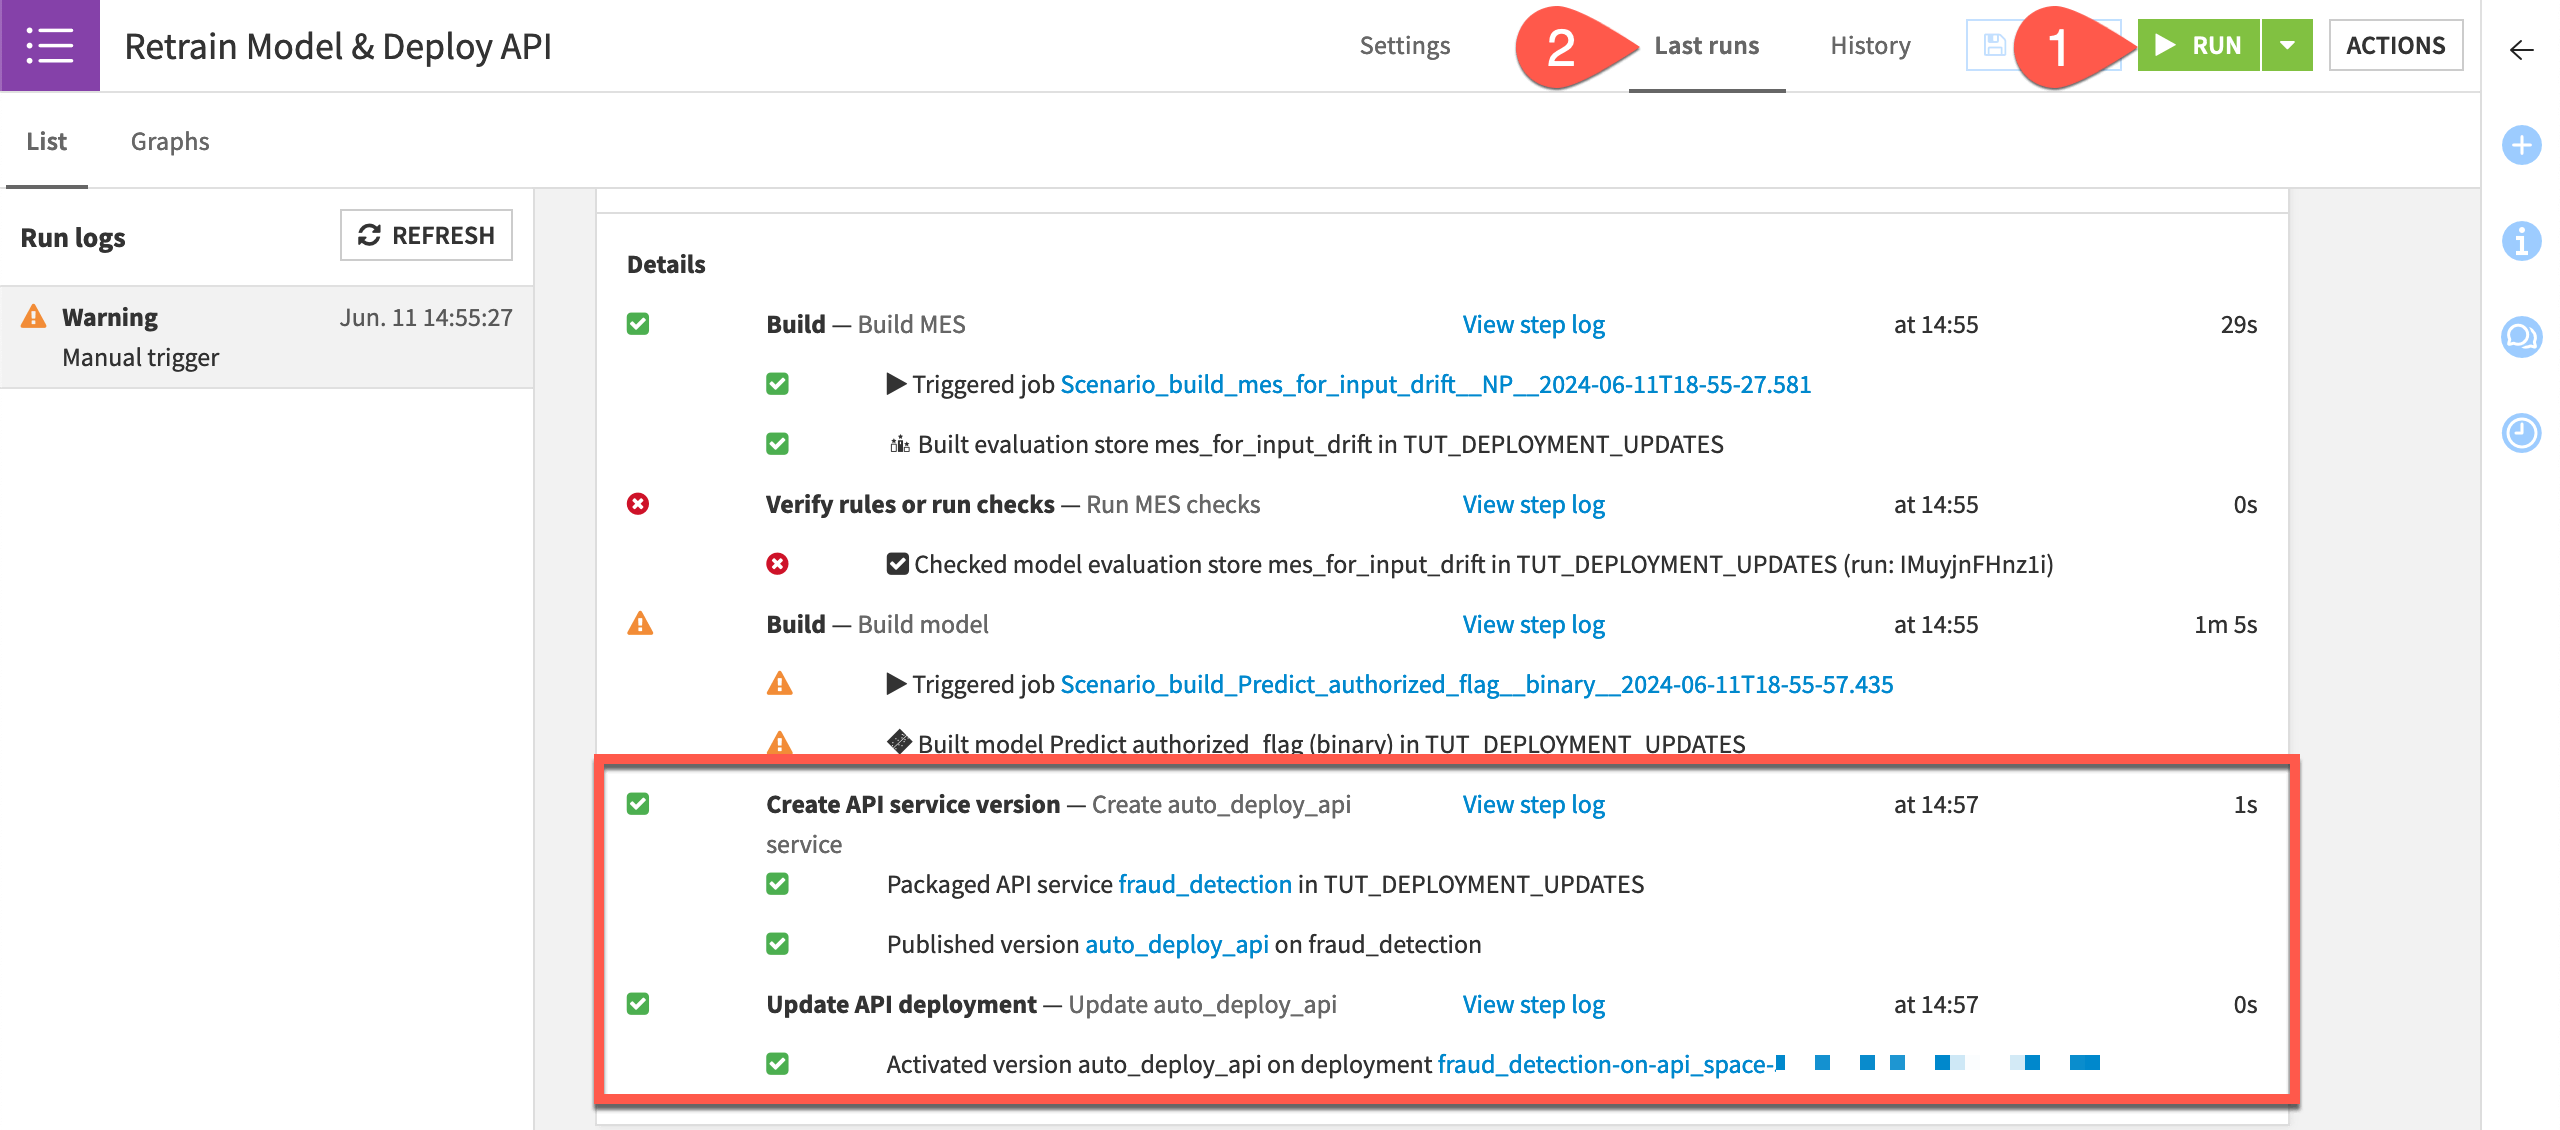Save the scenario using the disk icon
This screenshot has width=2560, height=1130.
[x=1996, y=44]
